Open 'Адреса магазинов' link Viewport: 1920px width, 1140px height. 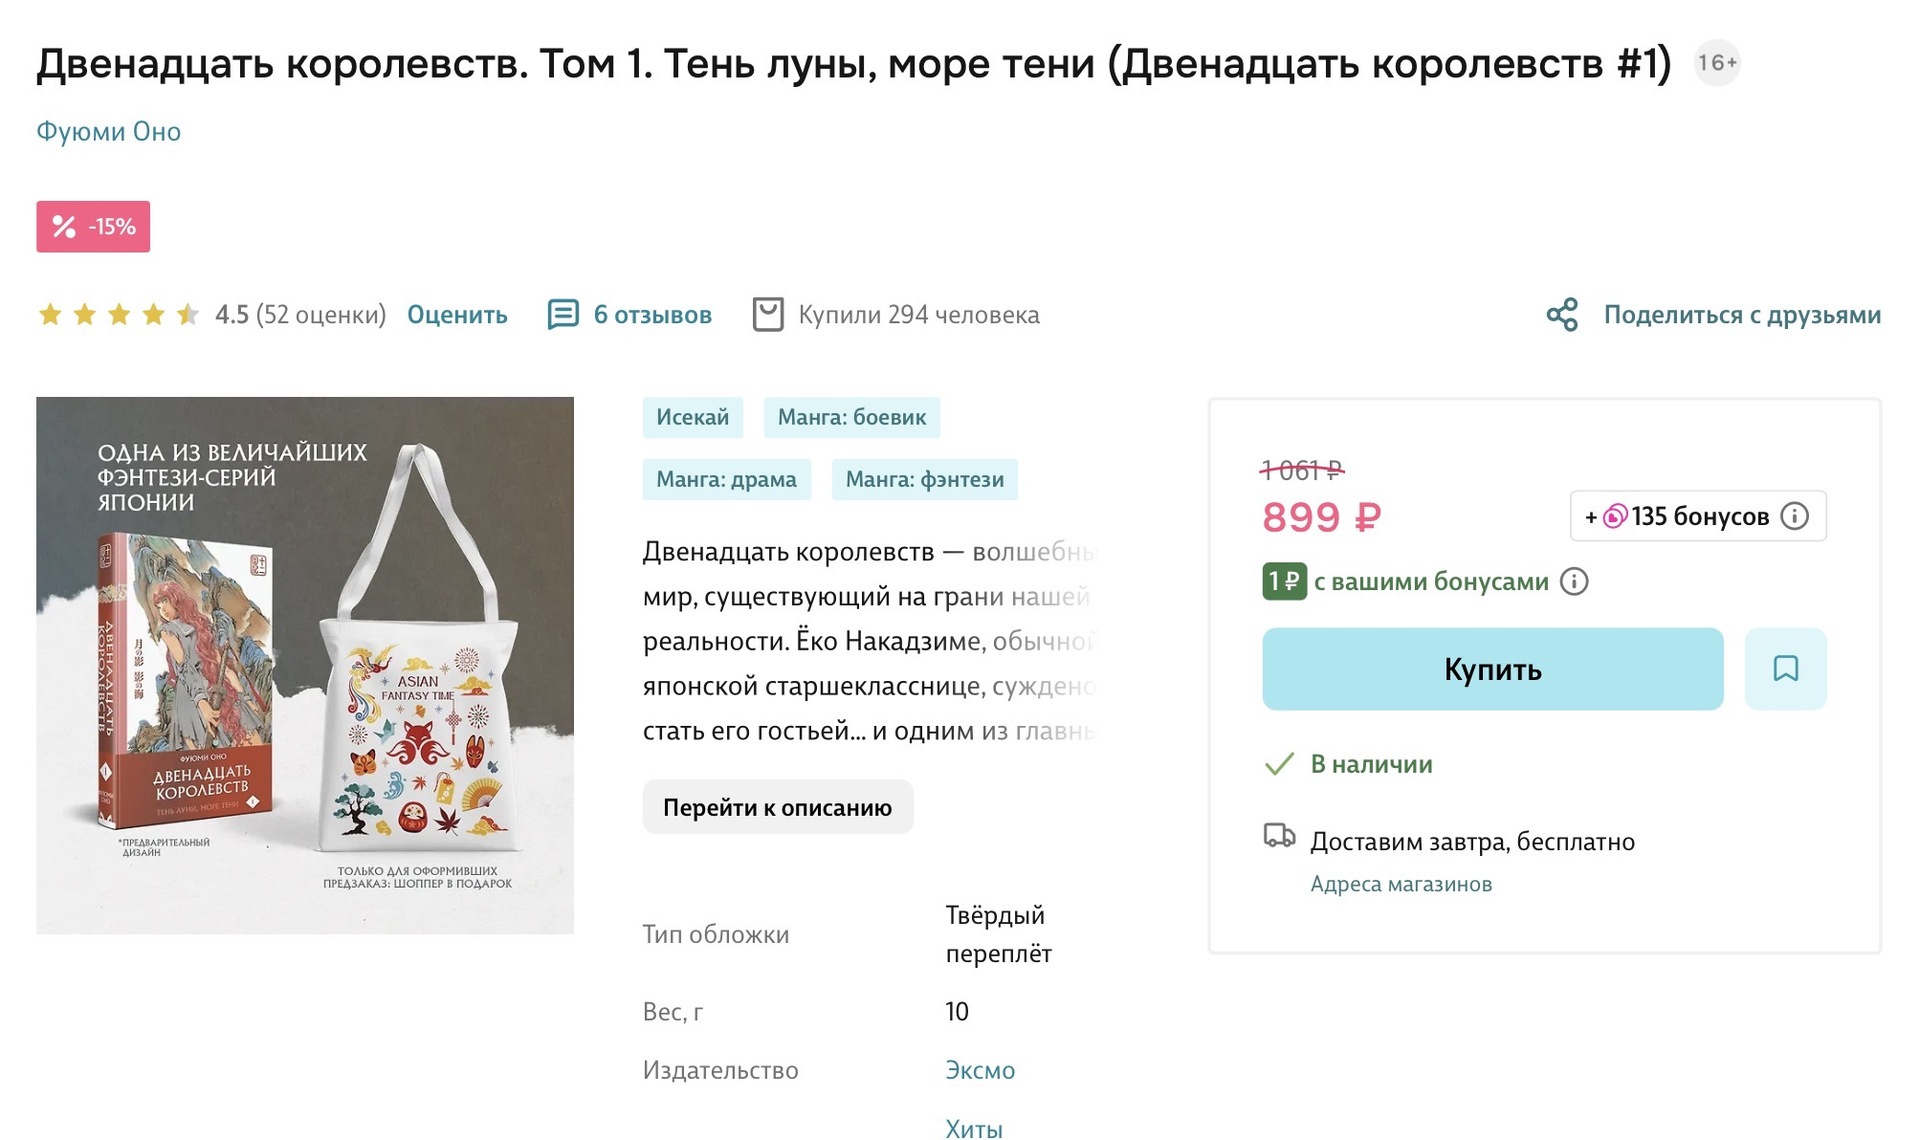tap(1400, 884)
